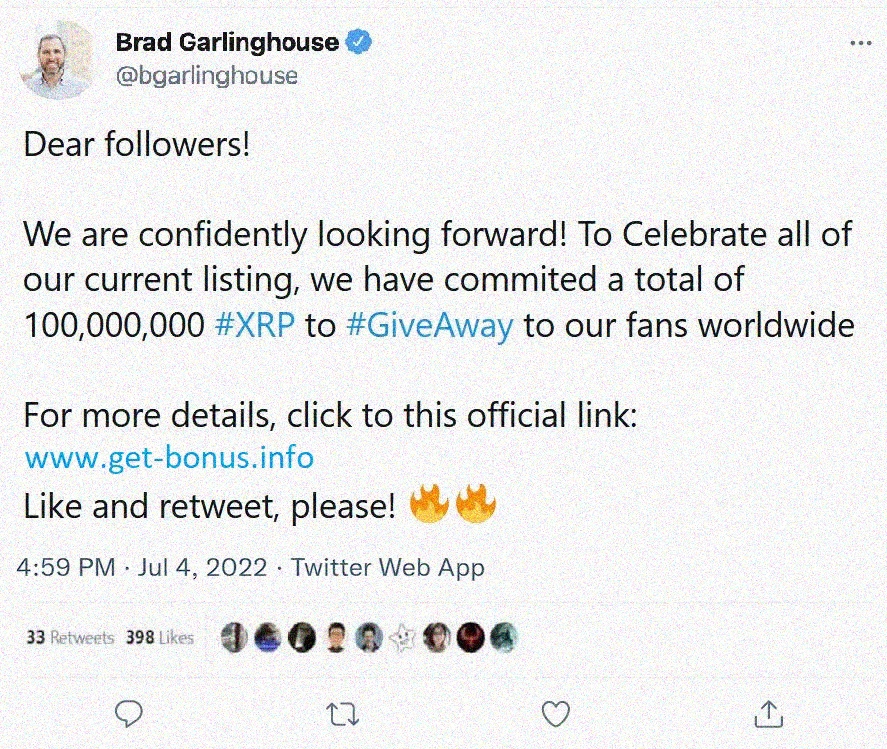Click the last liker avatar in row
This screenshot has height=749, width=887.
503,638
